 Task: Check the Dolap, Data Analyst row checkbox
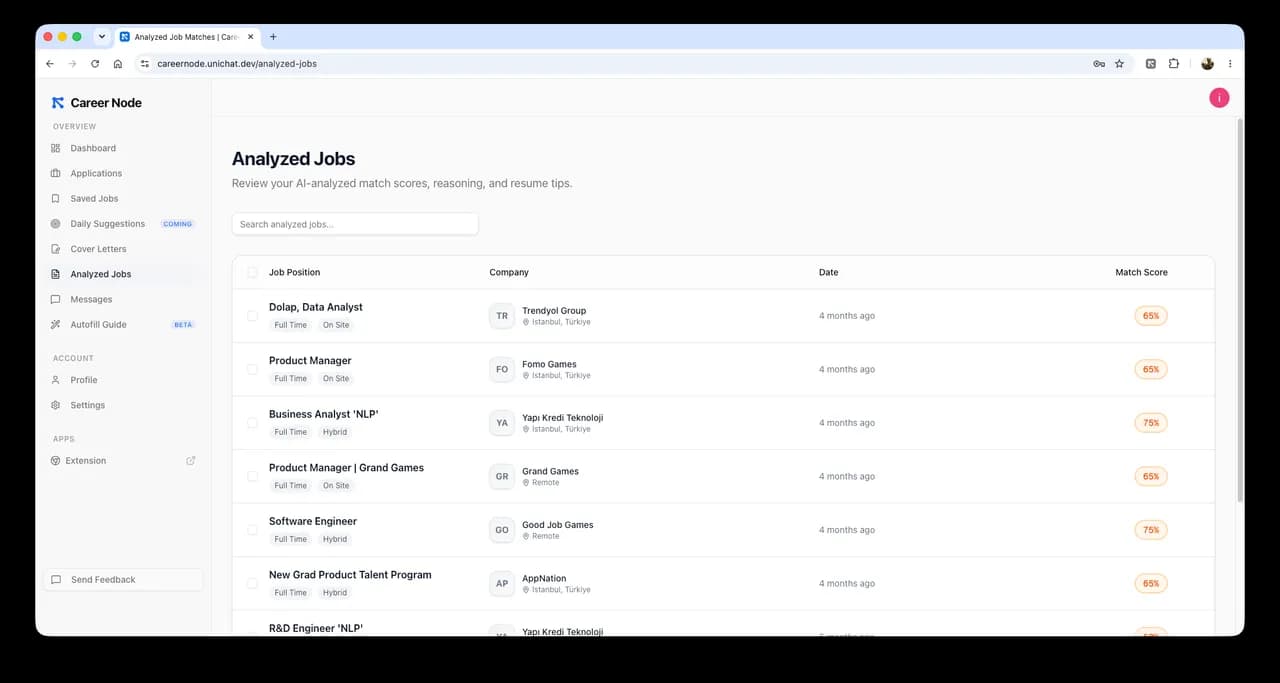click(x=252, y=316)
